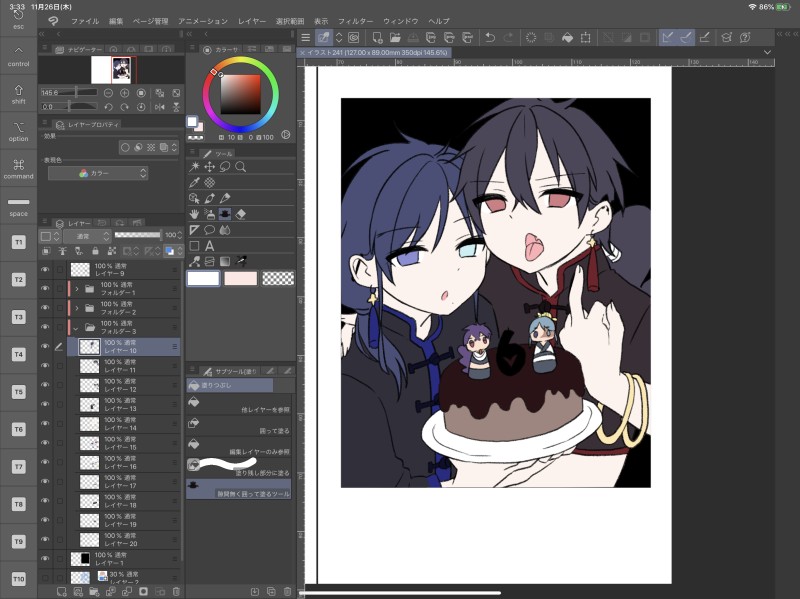Open the 通常 blending mode dropdown
The image size is (800, 599).
(87, 236)
